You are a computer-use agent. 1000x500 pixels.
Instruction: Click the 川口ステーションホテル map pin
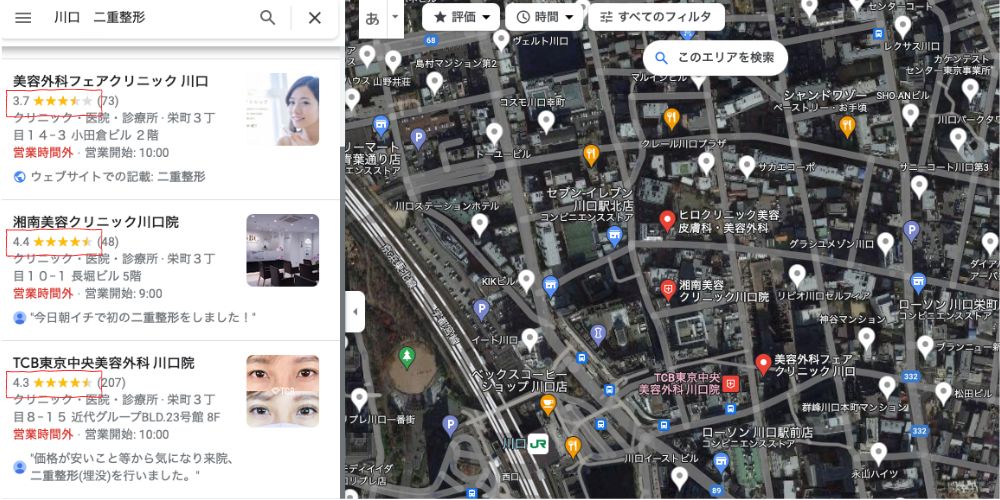480,224
